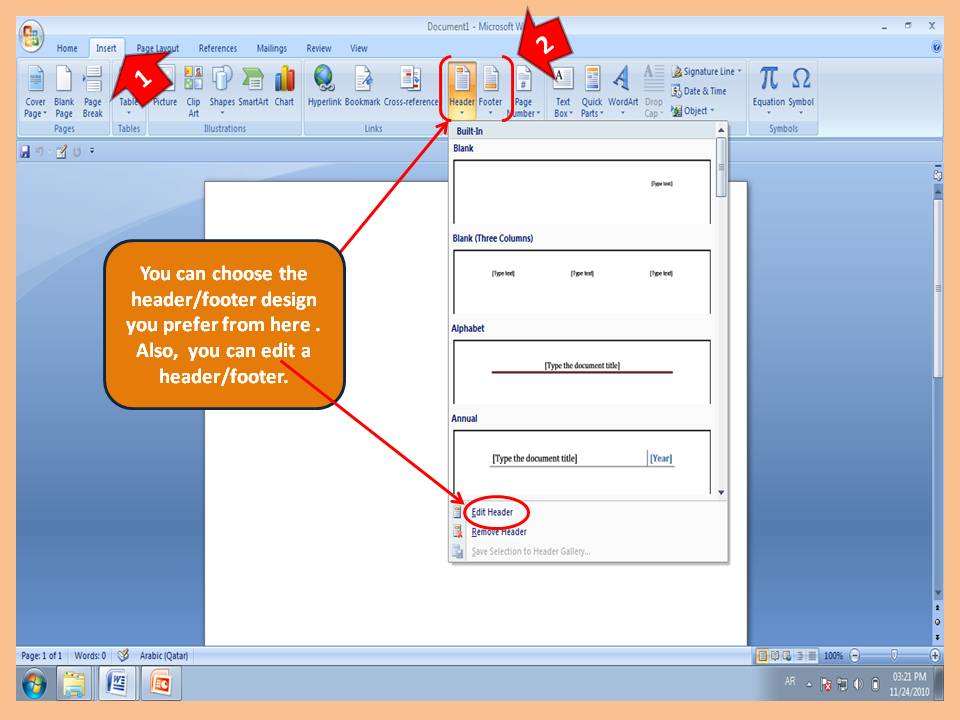This screenshot has width=960, height=720.
Task: Insert a Chart from ribbon
Action: coord(285,82)
